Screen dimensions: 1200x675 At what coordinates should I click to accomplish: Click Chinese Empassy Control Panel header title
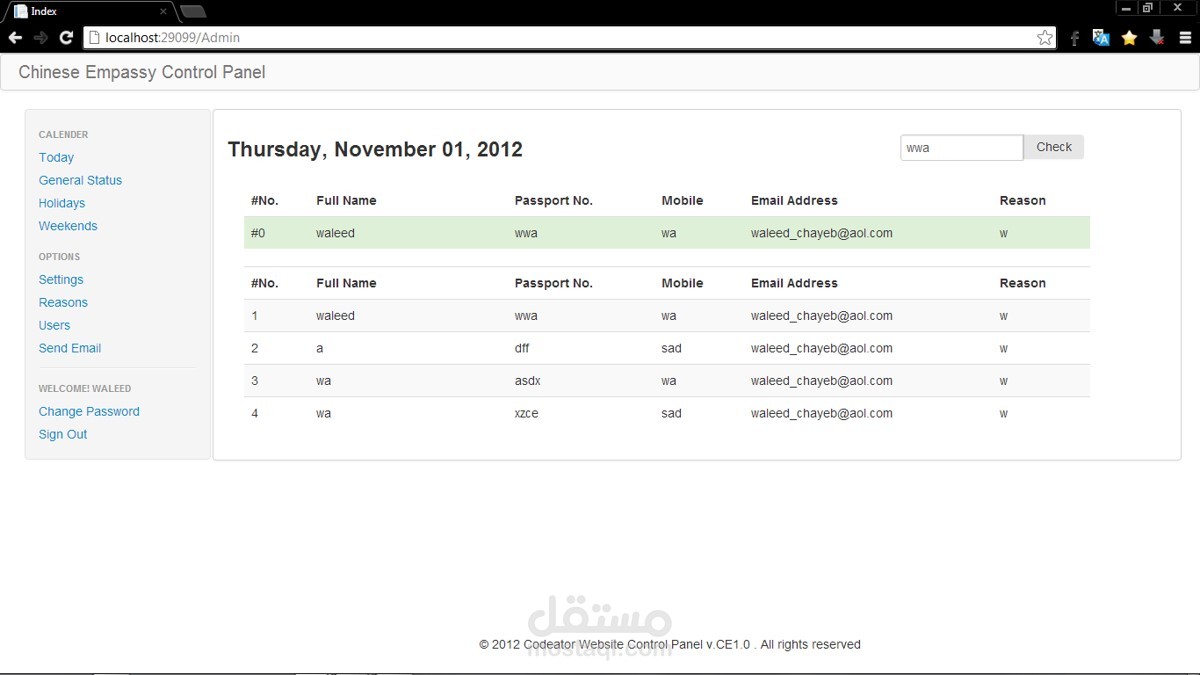[142, 72]
